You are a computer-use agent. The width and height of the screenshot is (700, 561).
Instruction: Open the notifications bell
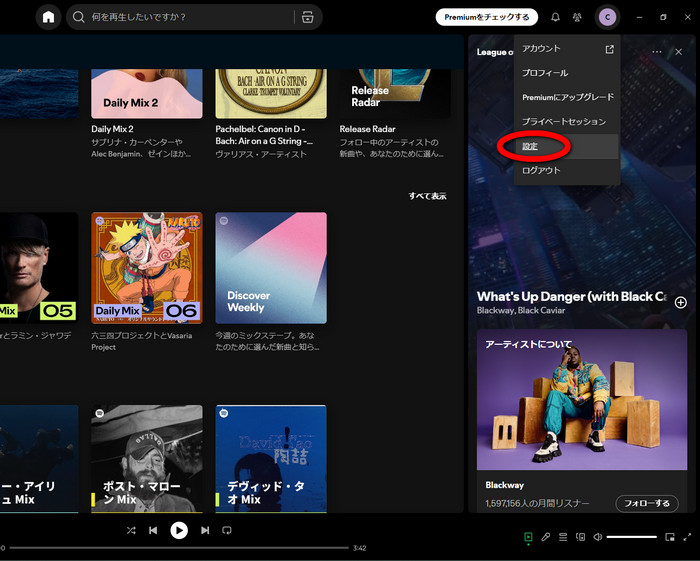pyautogui.click(x=555, y=17)
